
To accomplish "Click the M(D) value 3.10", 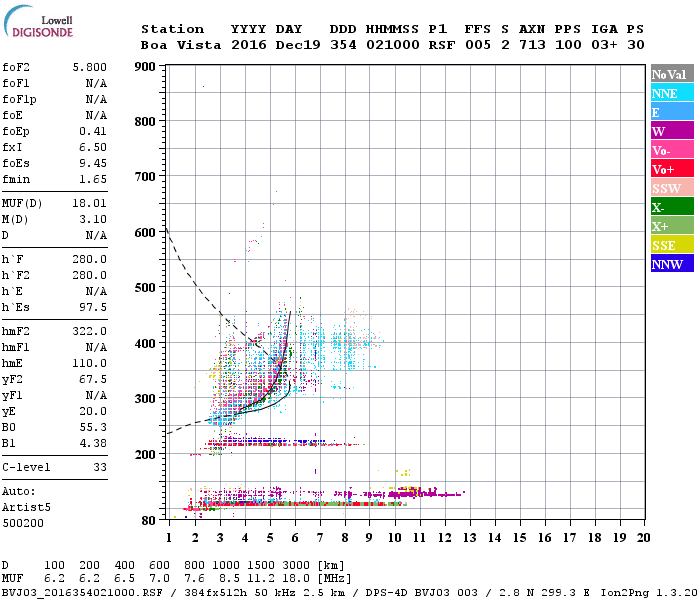I will pos(93,219).
